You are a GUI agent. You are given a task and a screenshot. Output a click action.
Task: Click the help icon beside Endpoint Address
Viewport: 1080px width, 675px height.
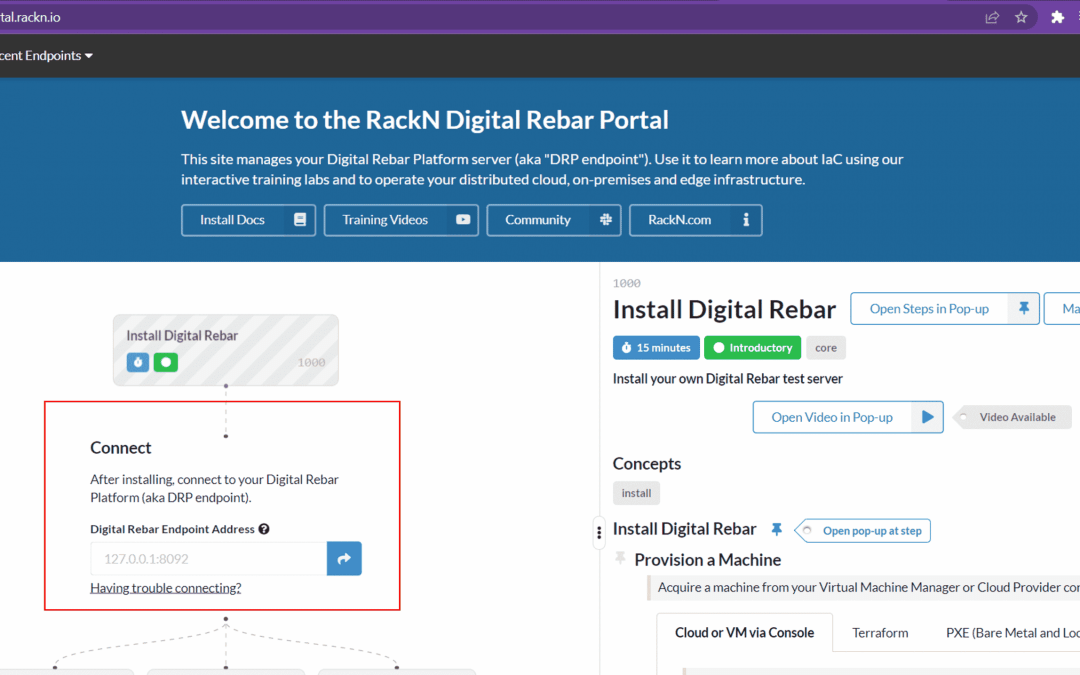coord(264,529)
